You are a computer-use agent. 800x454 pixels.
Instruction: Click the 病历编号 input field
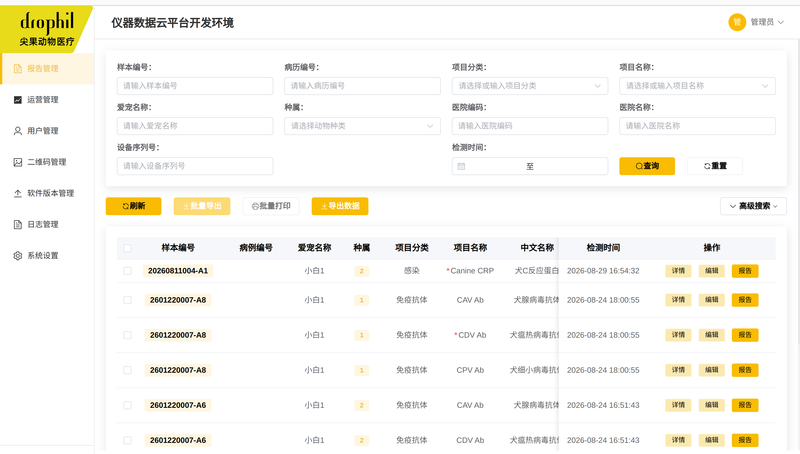coord(362,86)
